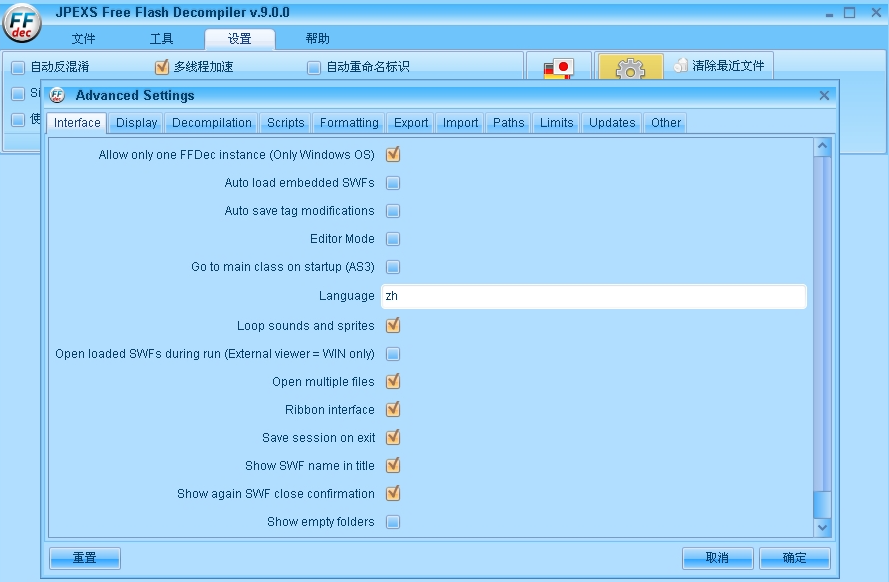
Task: Uncheck Show again SWF close confirmation
Action: (393, 493)
